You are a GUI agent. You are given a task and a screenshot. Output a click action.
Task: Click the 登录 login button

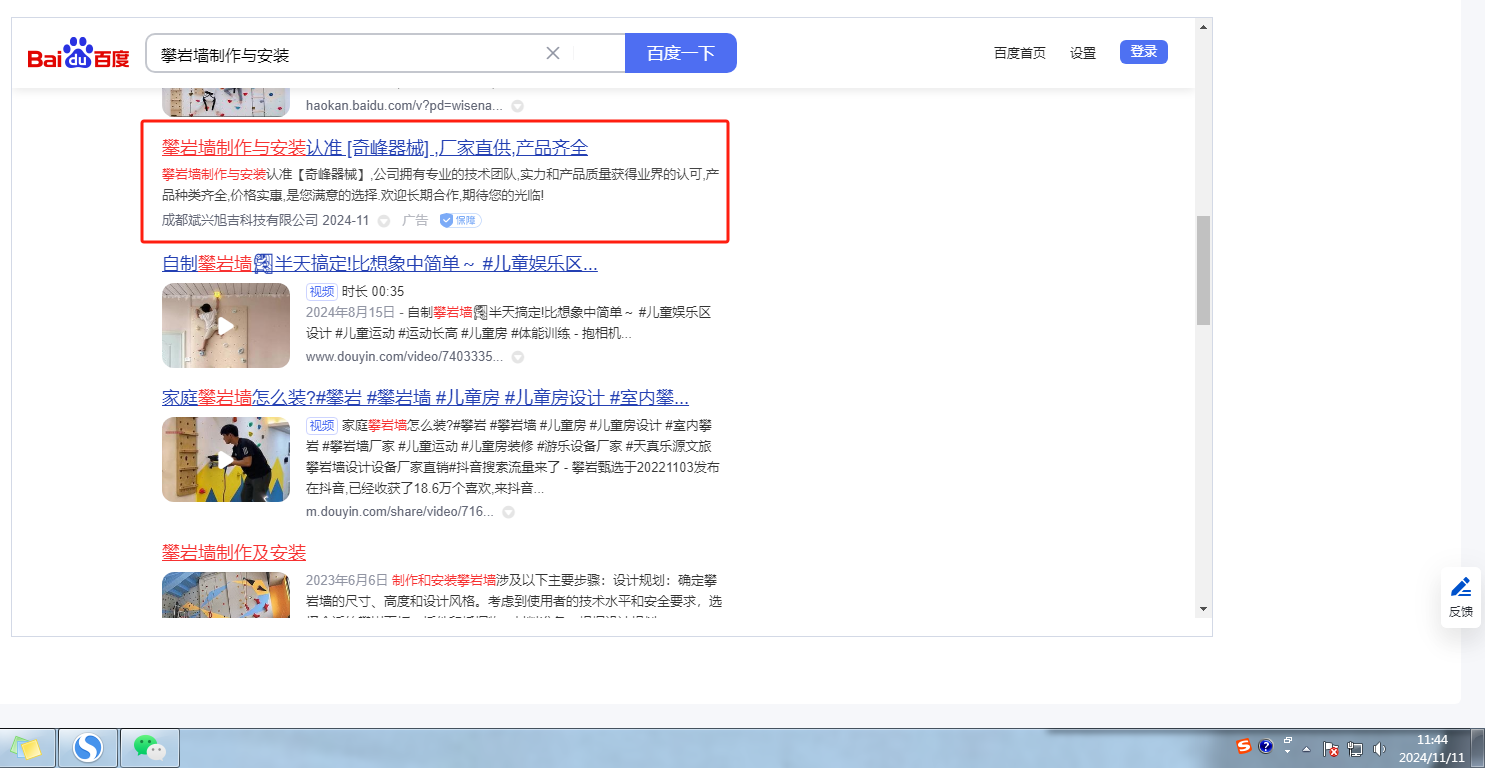click(x=1143, y=52)
